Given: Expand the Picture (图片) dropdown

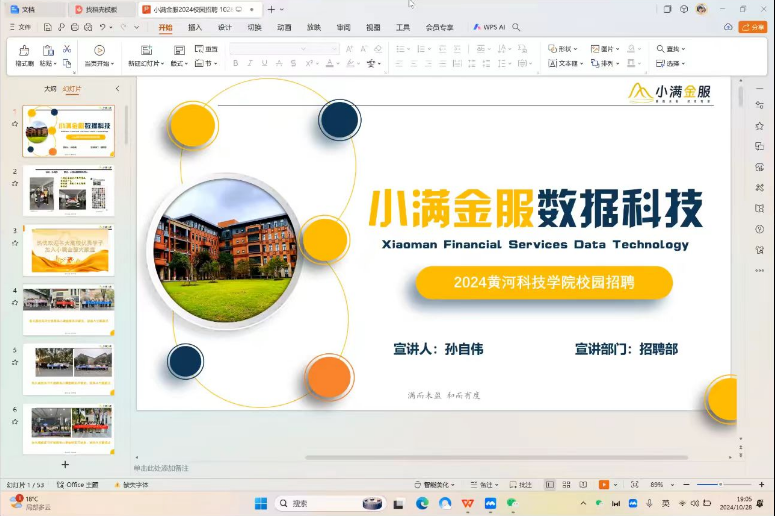Looking at the screenshot, I should pos(617,49).
